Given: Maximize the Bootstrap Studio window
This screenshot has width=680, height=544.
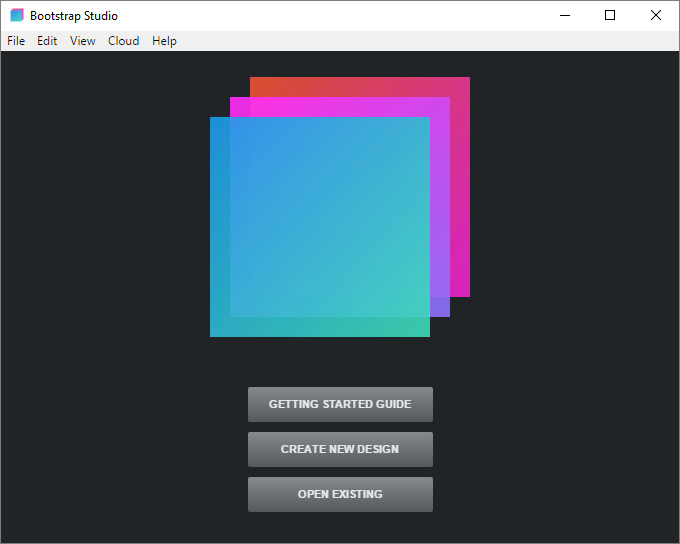Looking at the screenshot, I should tap(610, 16).
